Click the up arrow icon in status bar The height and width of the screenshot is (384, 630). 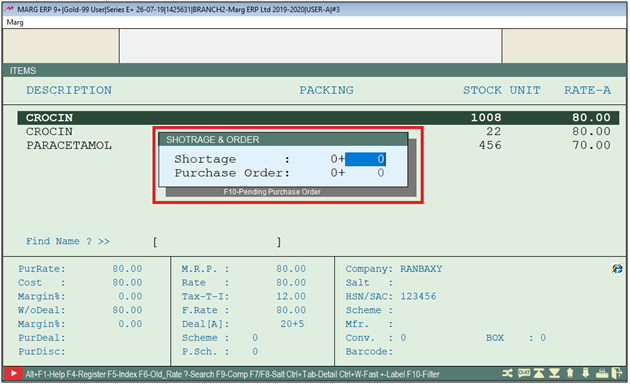pyautogui.click(x=570, y=374)
